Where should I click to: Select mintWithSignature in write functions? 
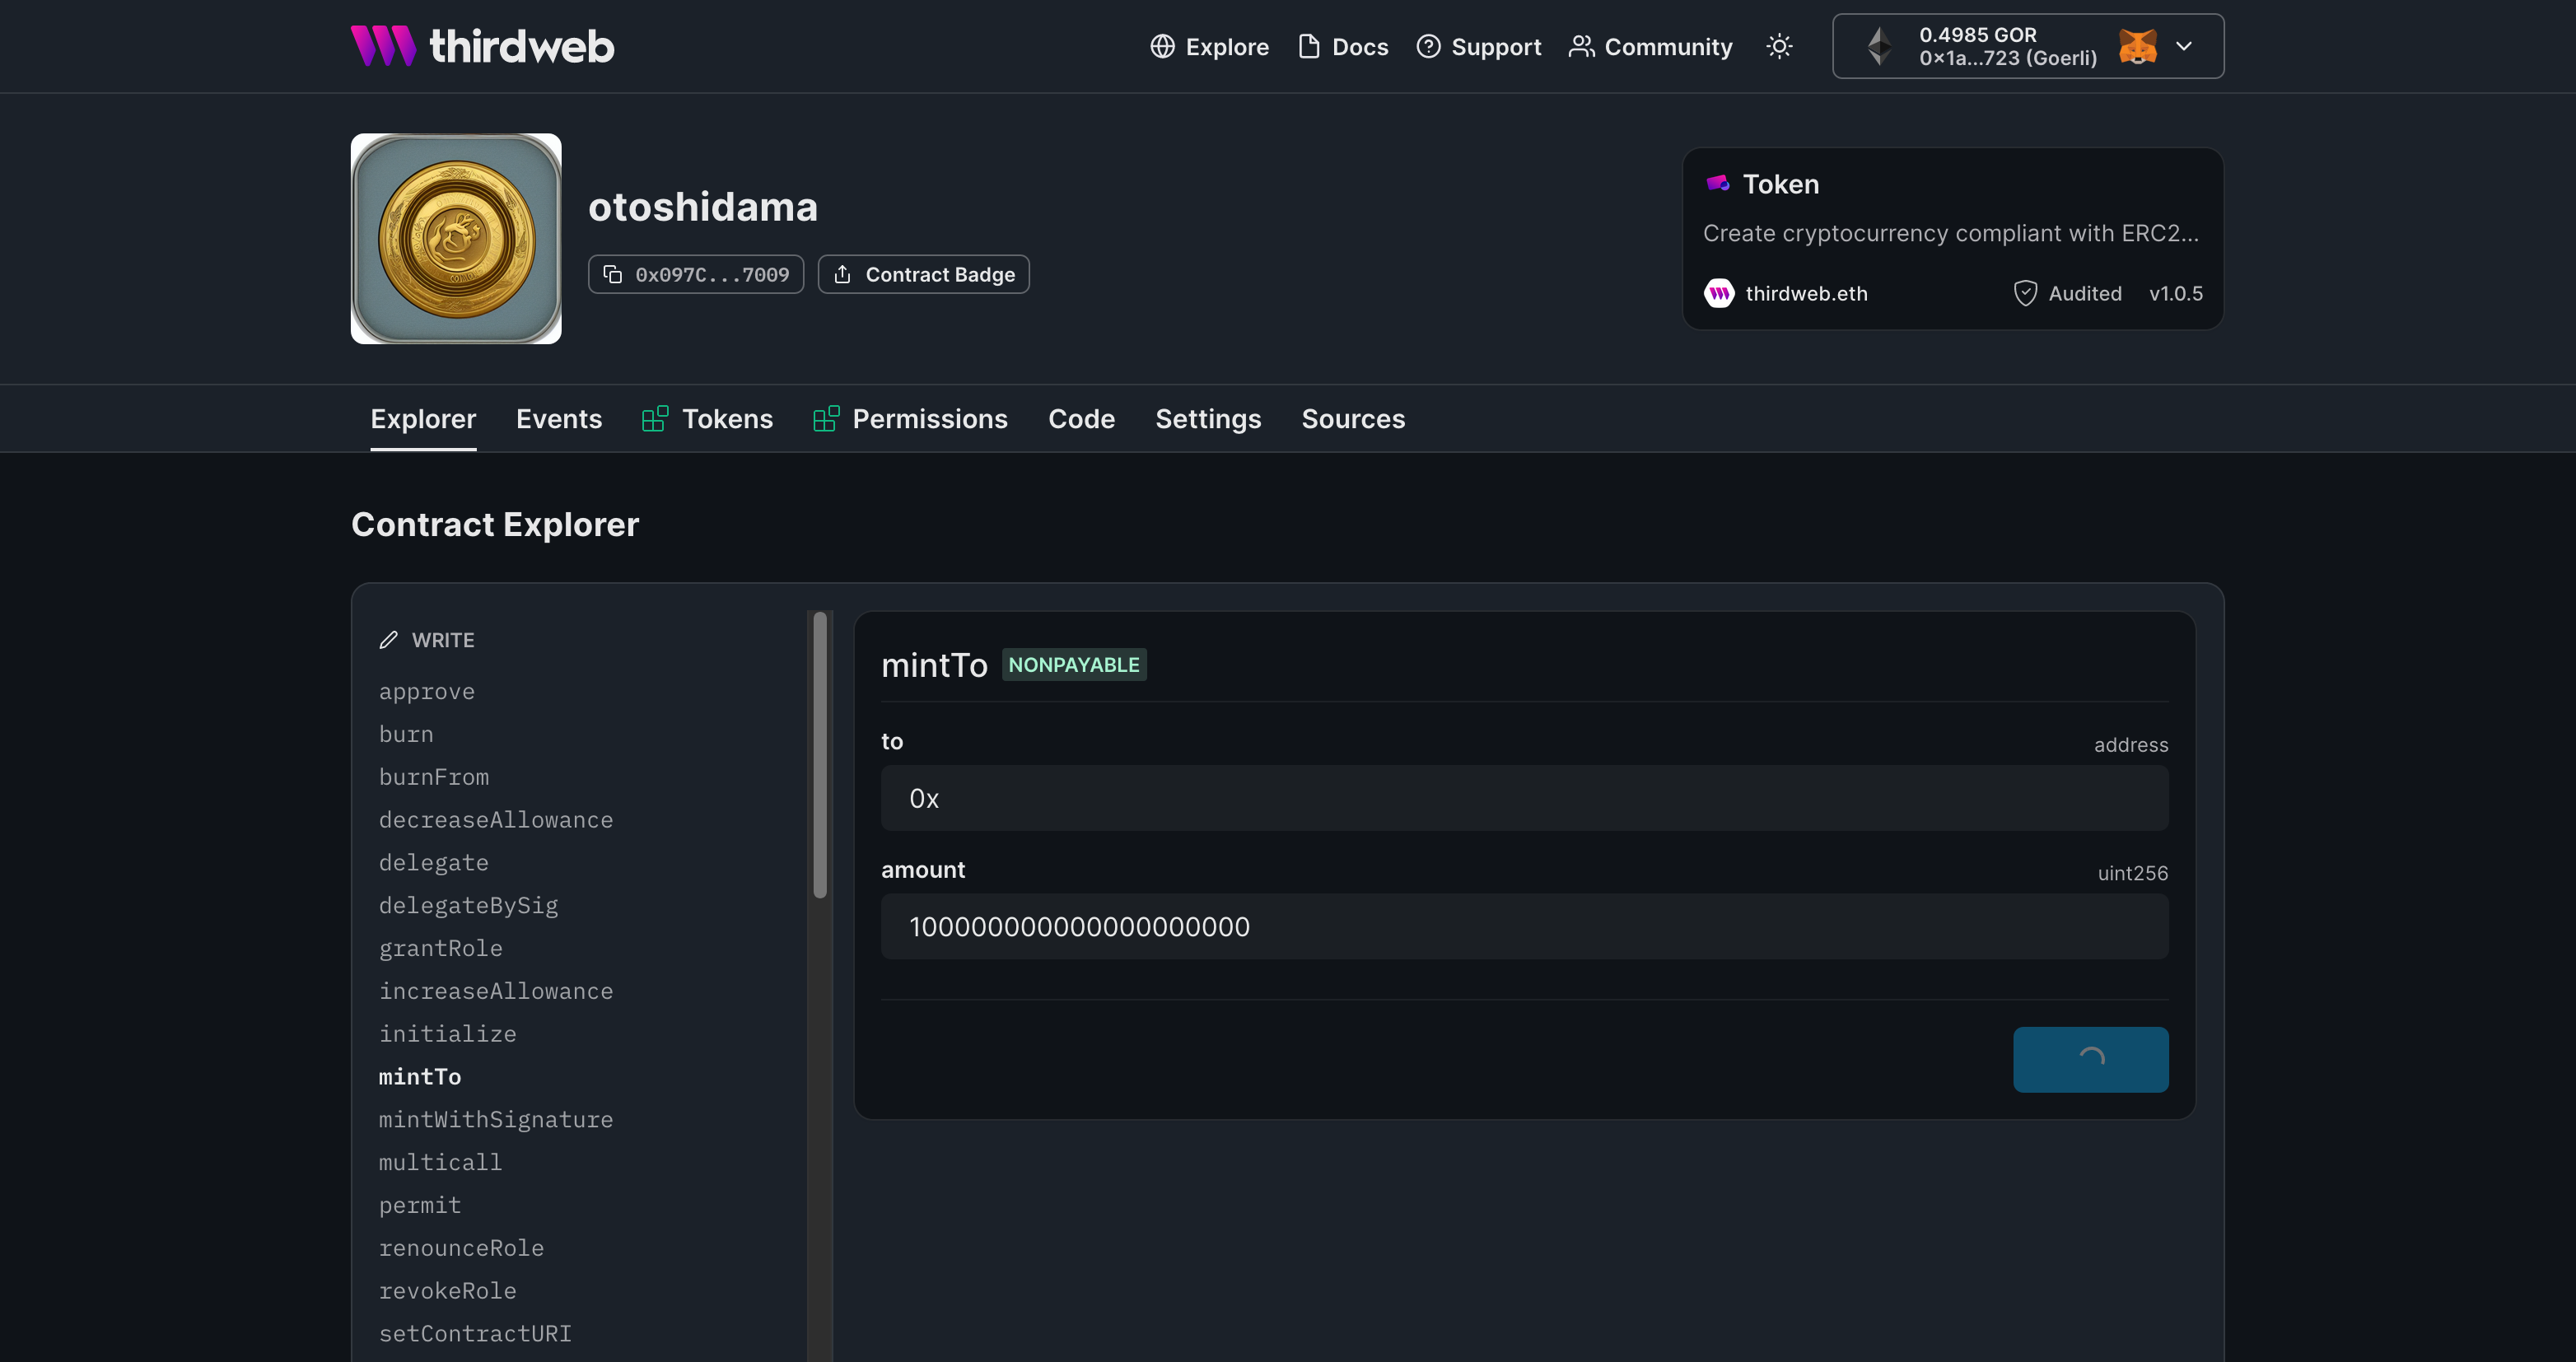pyautogui.click(x=495, y=1119)
